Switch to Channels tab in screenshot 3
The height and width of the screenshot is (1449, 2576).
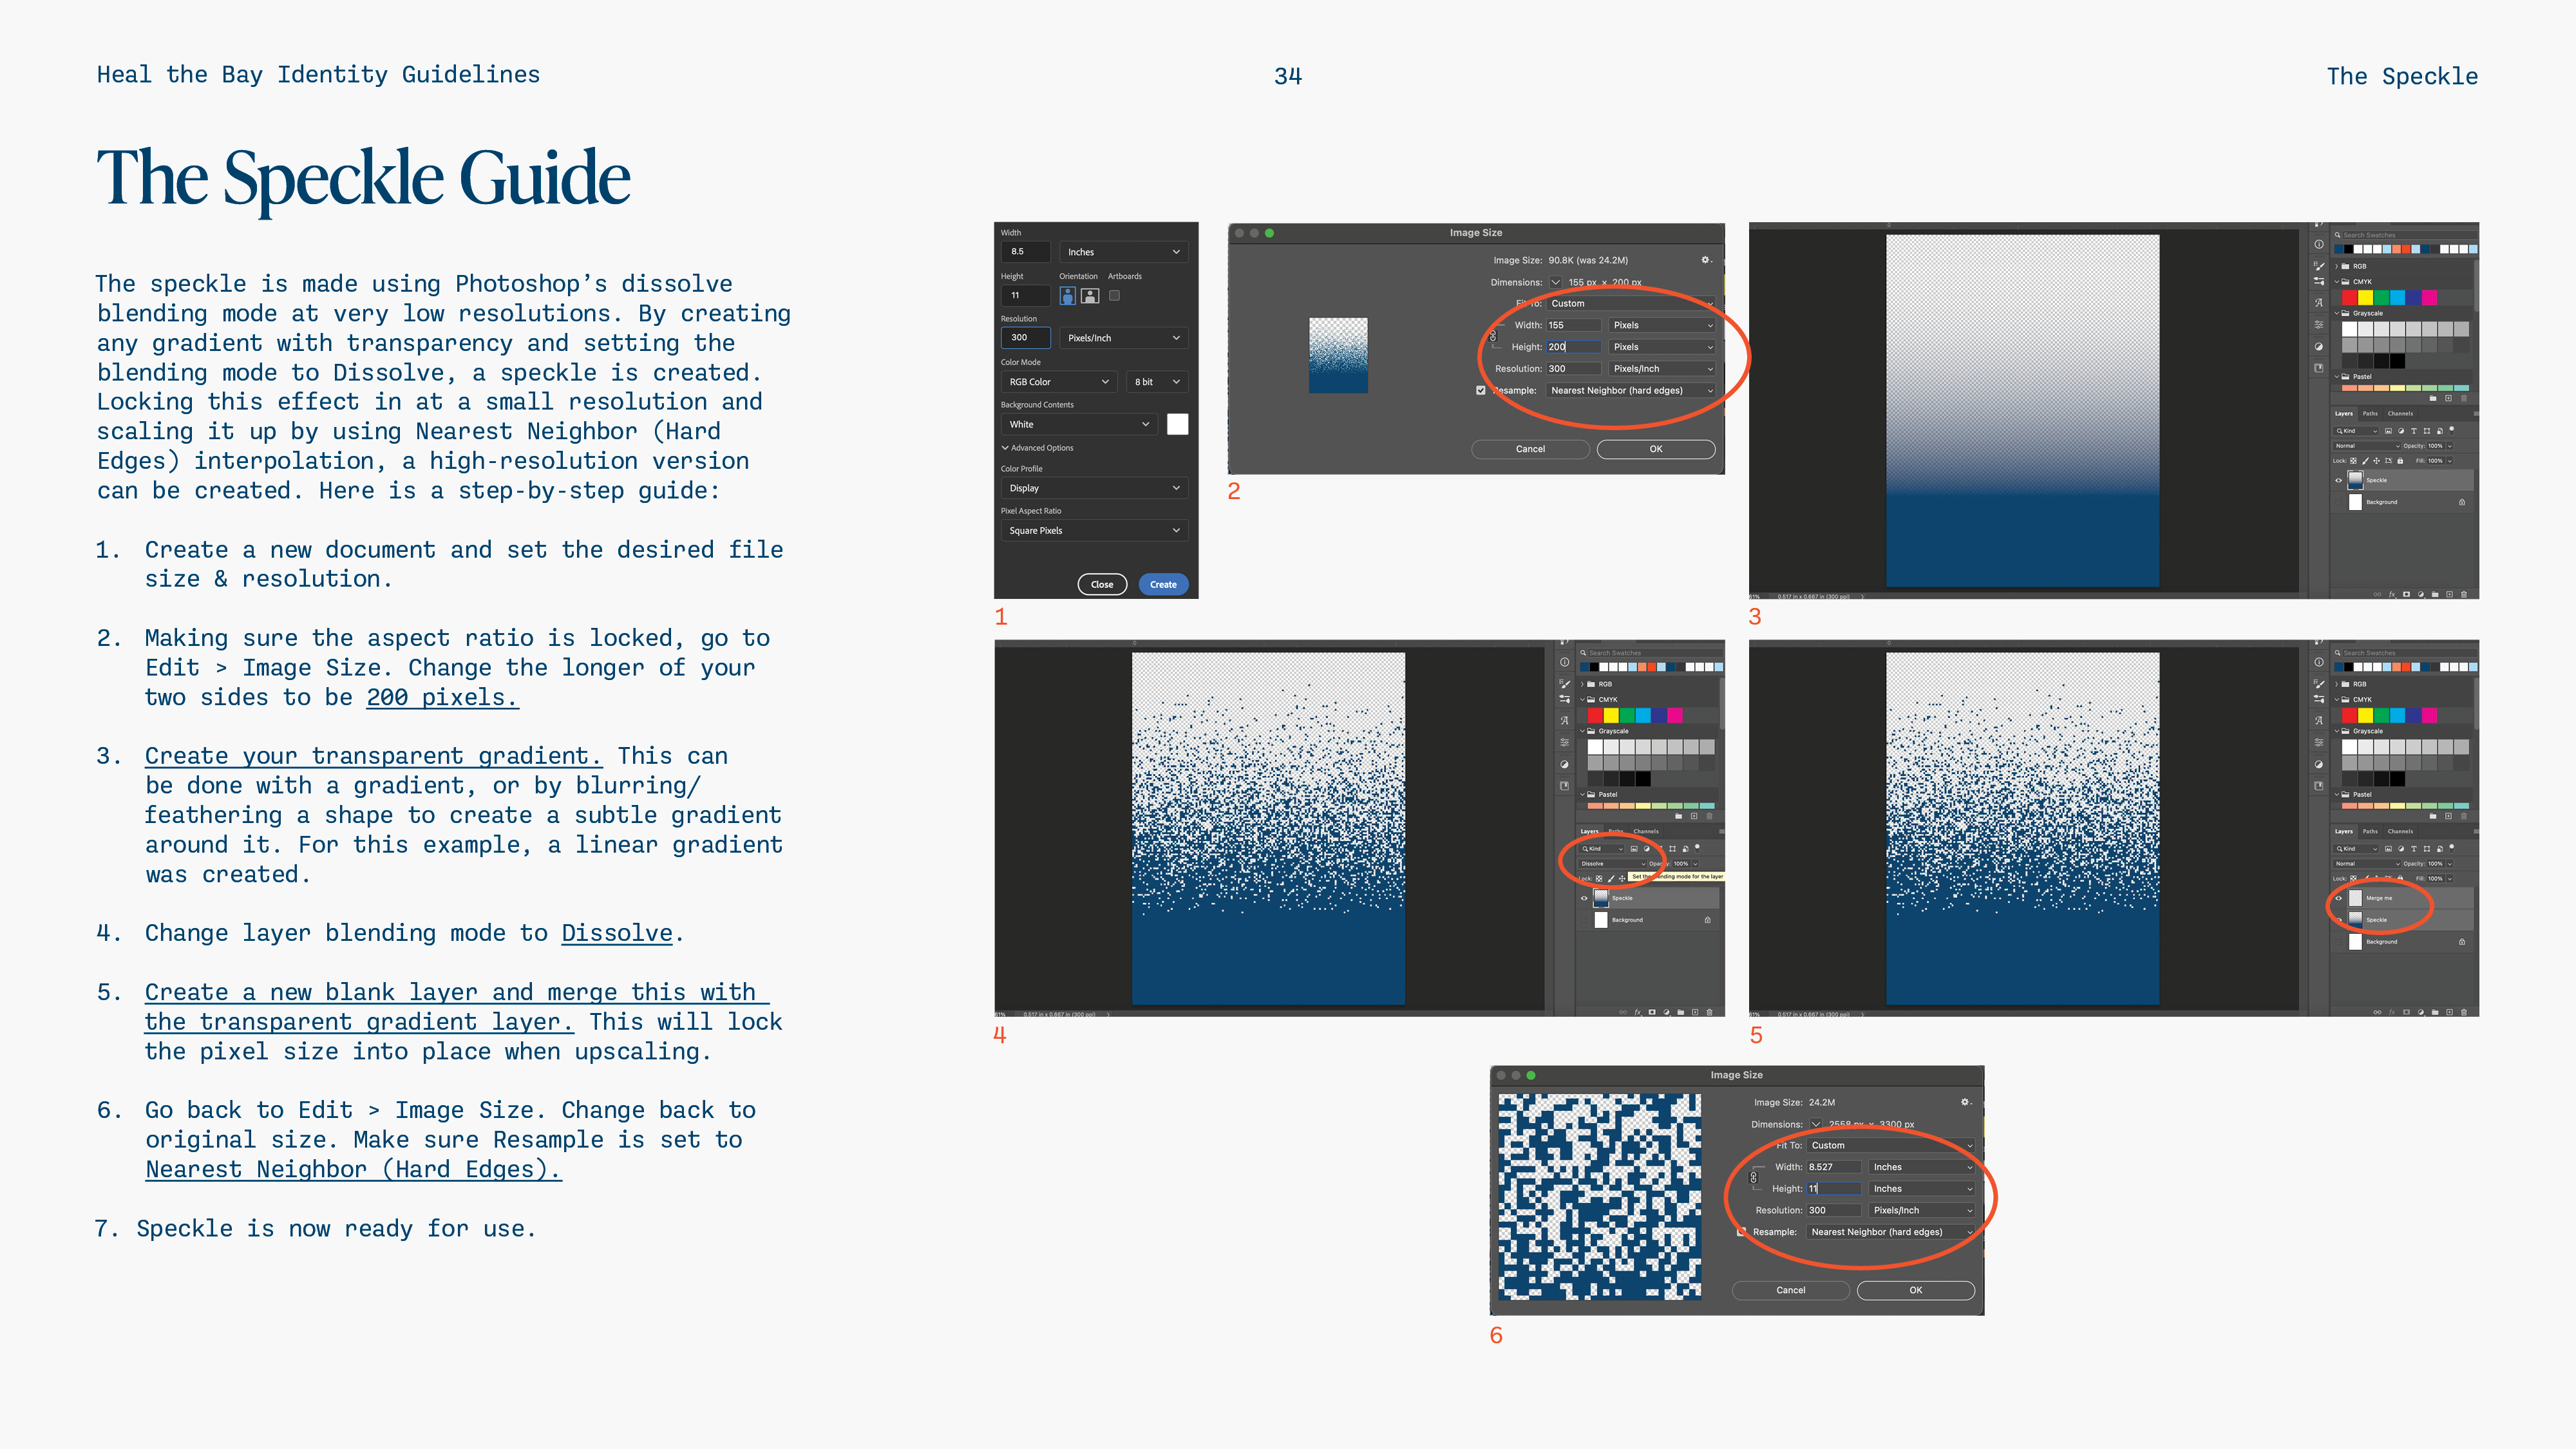click(x=2400, y=414)
